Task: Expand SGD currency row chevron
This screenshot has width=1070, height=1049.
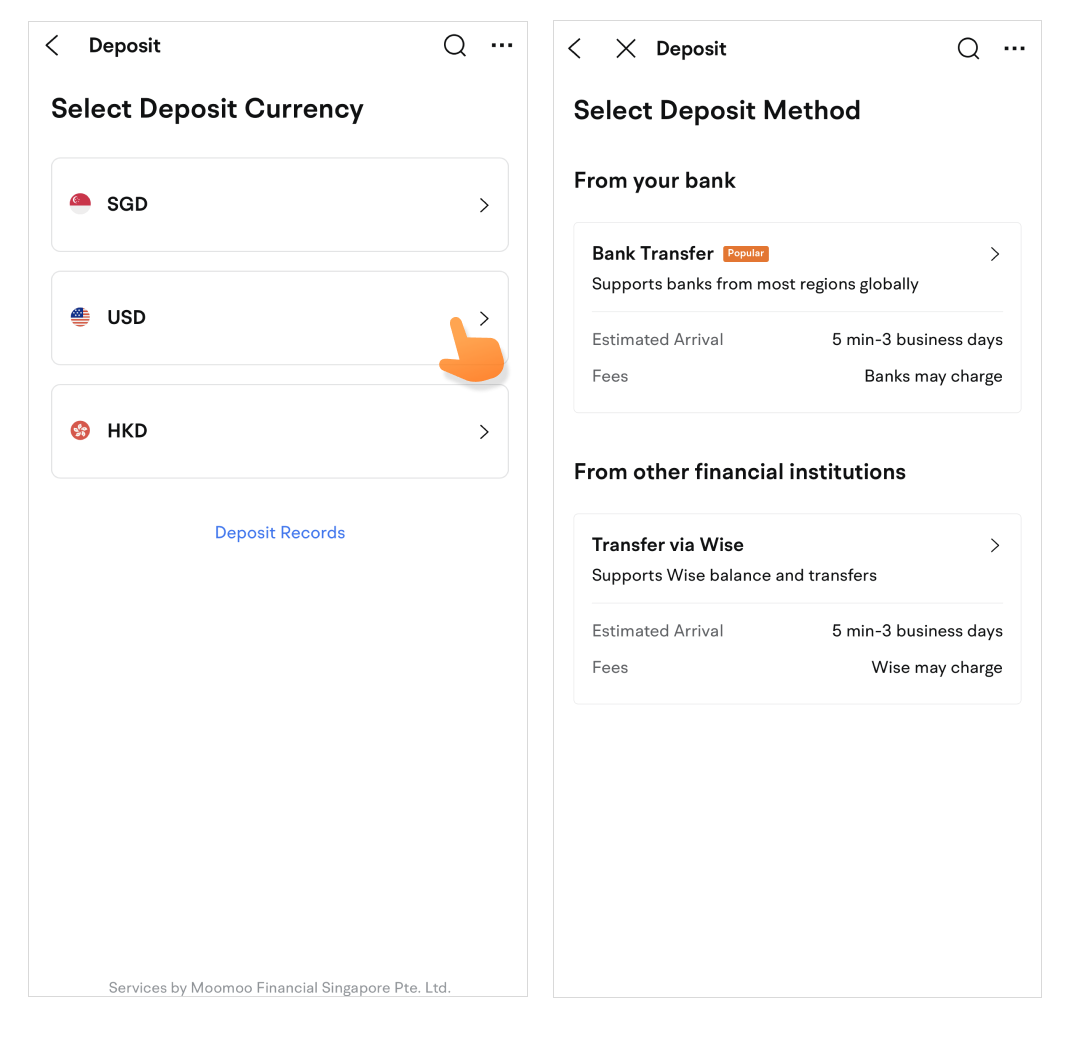Action: [484, 205]
